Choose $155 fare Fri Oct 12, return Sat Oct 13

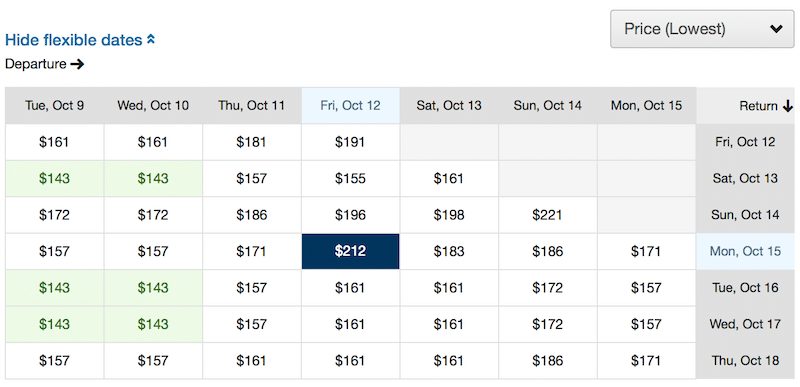click(x=351, y=178)
